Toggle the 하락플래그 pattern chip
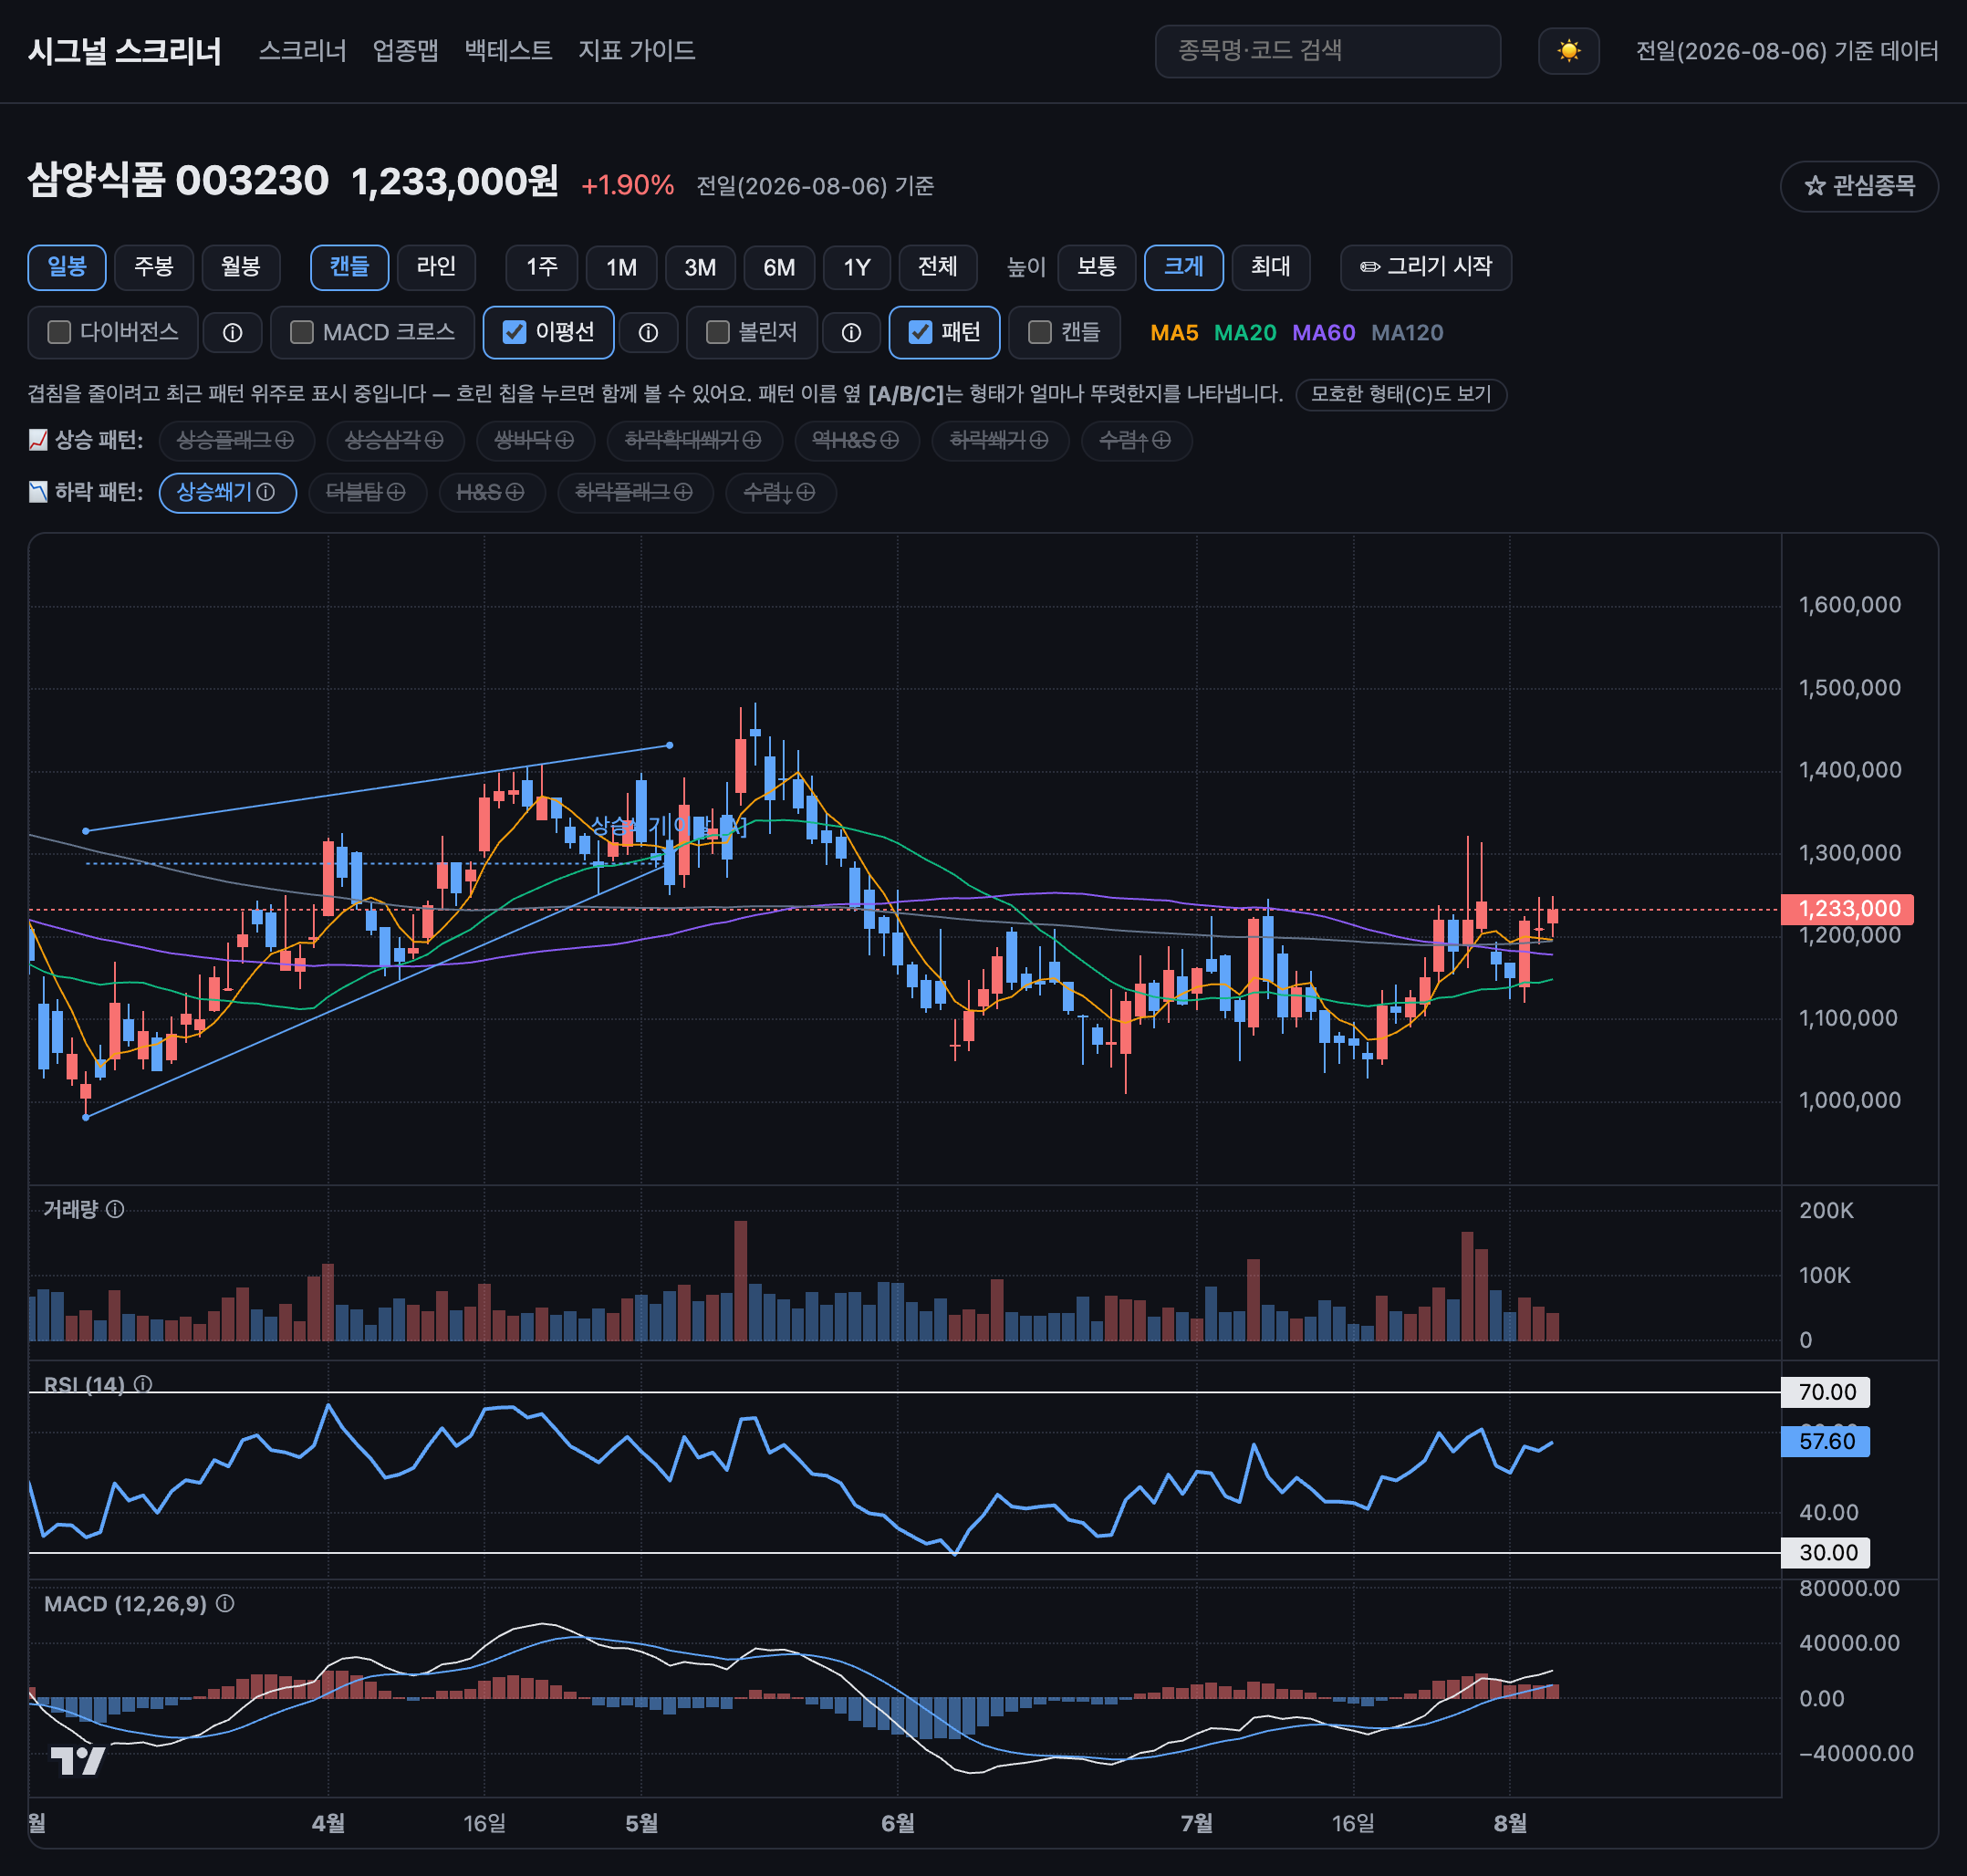The height and width of the screenshot is (1876, 1967). 635,492
